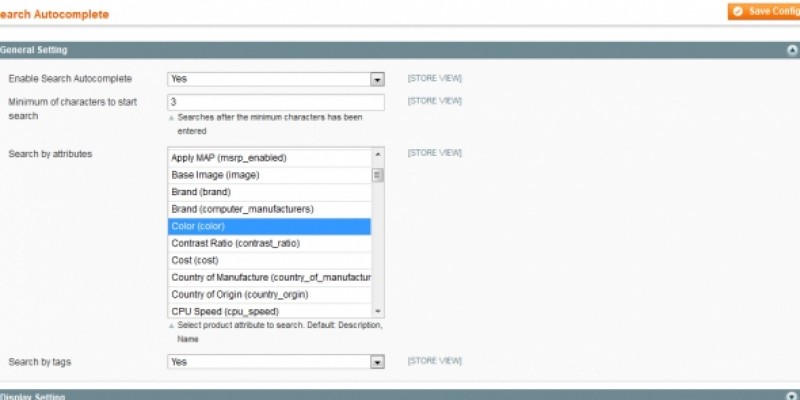Viewport: 800px width, 400px height.
Task: Select Brand (computer_manufacturers) attribute
Action: [269, 209]
